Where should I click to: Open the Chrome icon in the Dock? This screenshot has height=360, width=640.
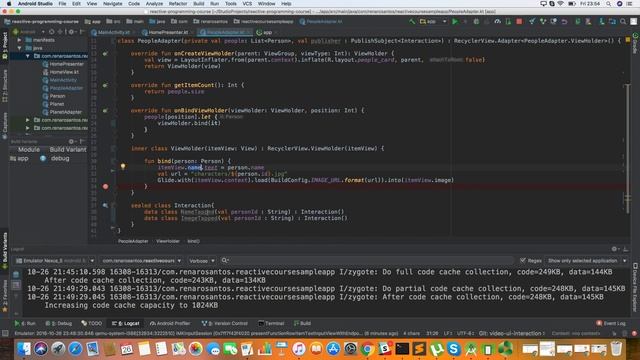pyautogui.click(x=367, y=349)
